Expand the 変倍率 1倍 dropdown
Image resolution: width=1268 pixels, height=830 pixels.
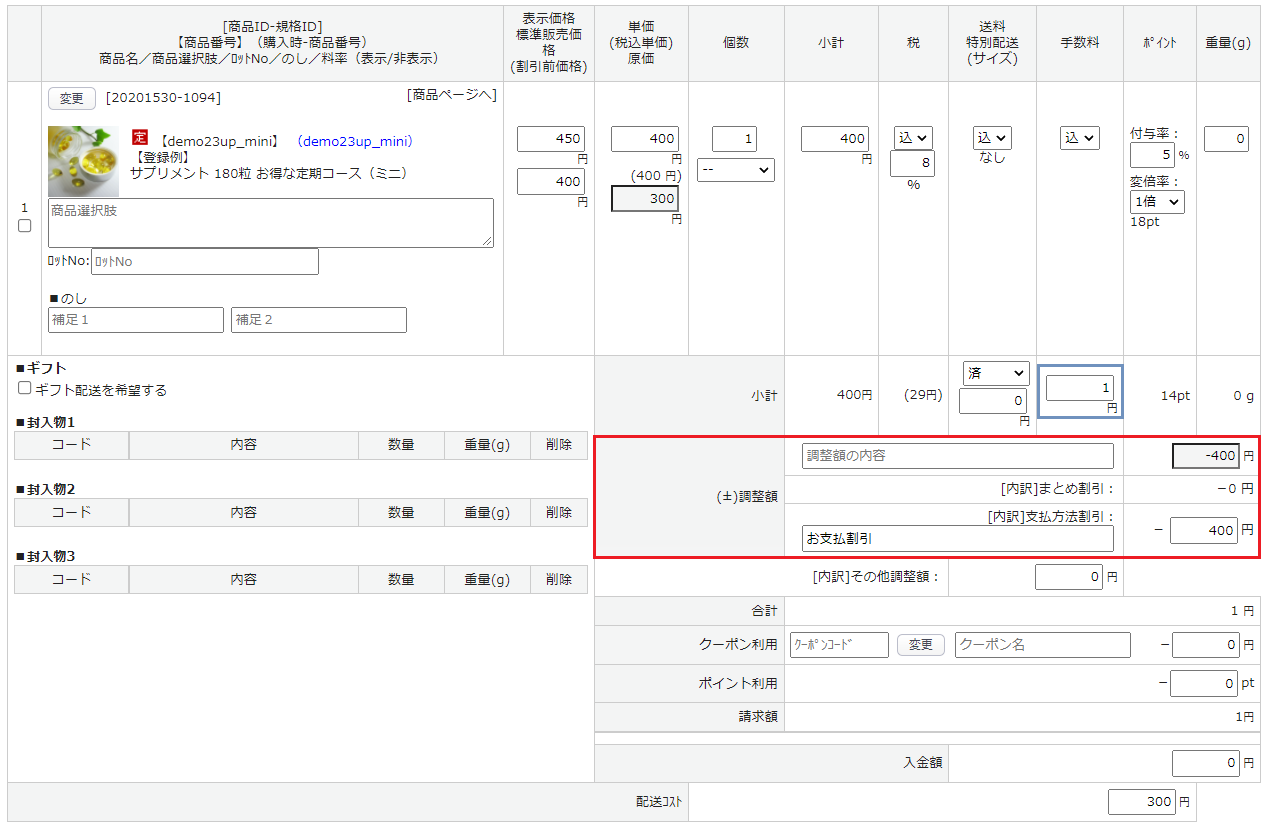pyautogui.click(x=1156, y=201)
